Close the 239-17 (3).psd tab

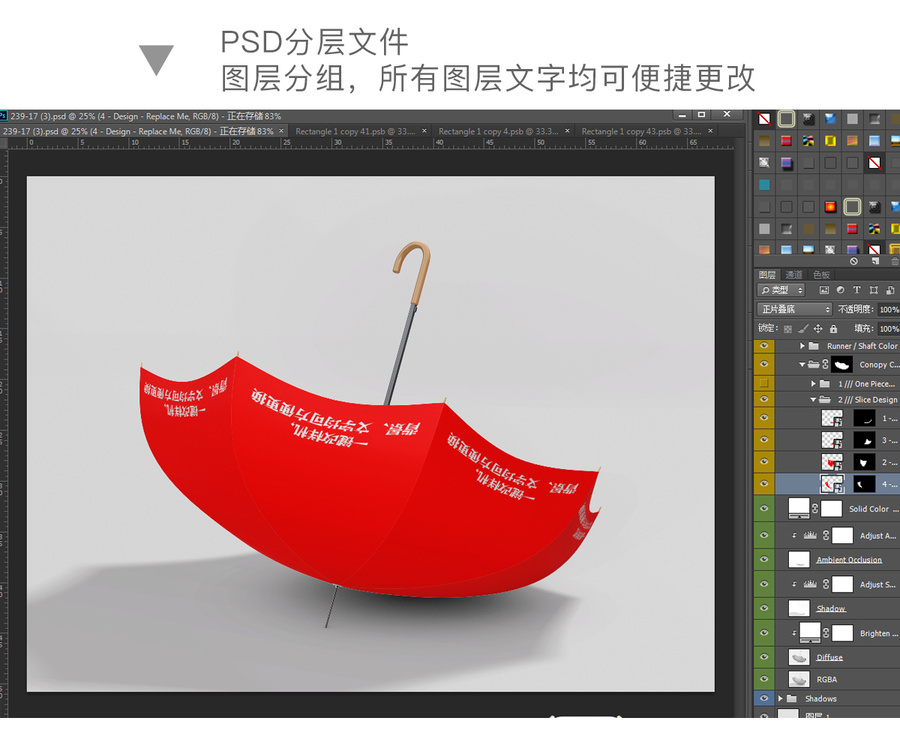click(x=281, y=131)
